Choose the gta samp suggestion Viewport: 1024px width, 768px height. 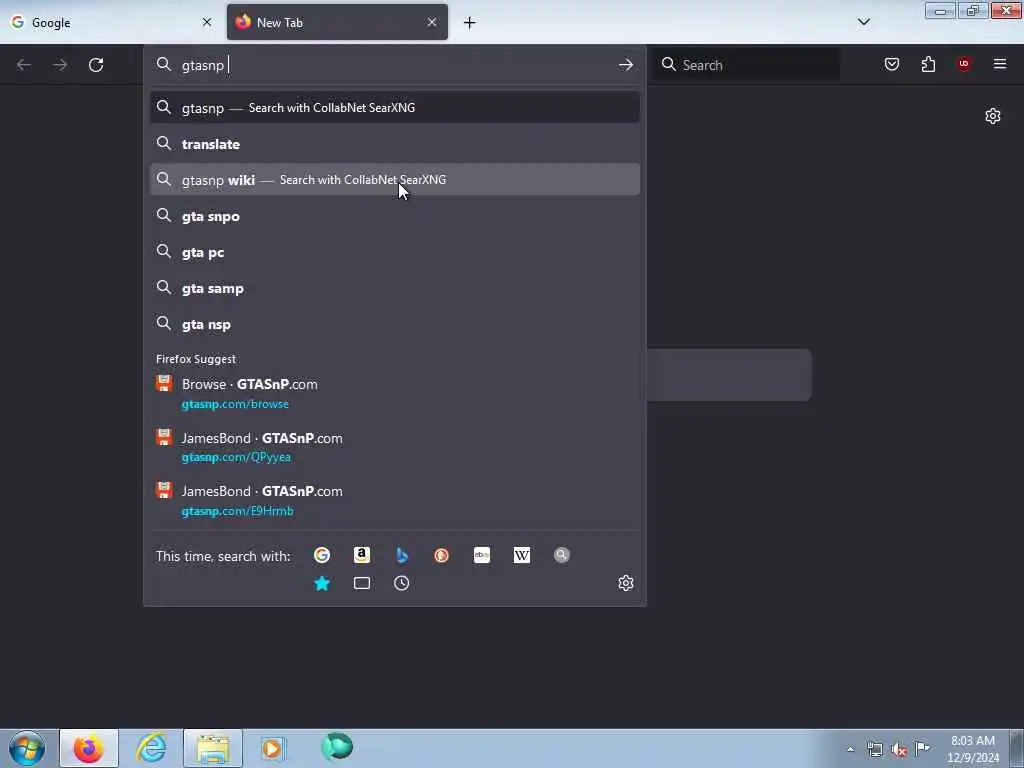(x=394, y=288)
